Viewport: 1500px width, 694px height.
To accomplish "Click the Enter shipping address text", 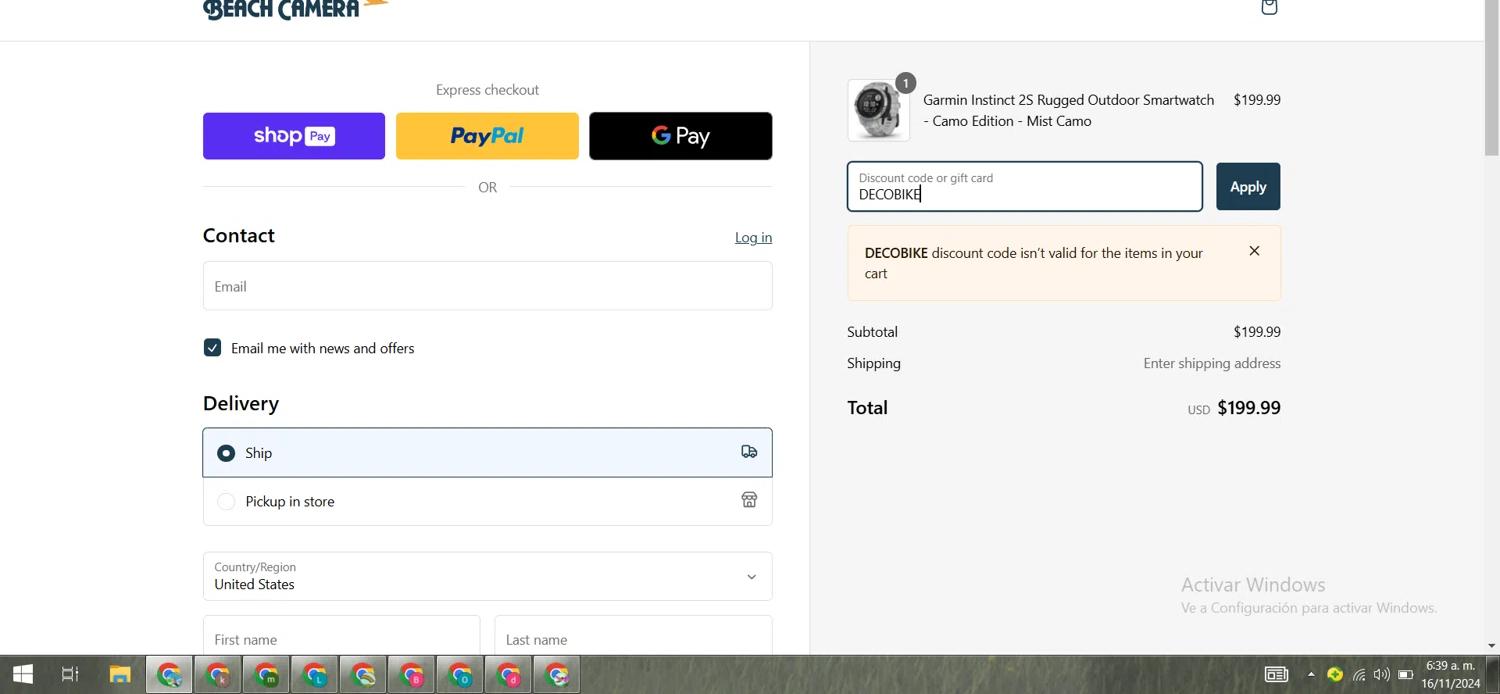I will point(1212,363).
